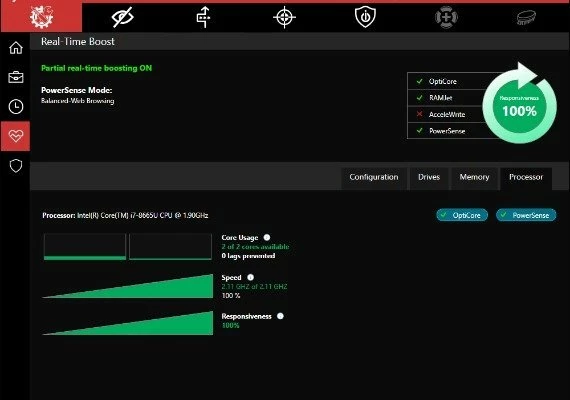Click the green '100%' responsiveness value
The height and width of the screenshot is (400, 570).
[230, 325]
